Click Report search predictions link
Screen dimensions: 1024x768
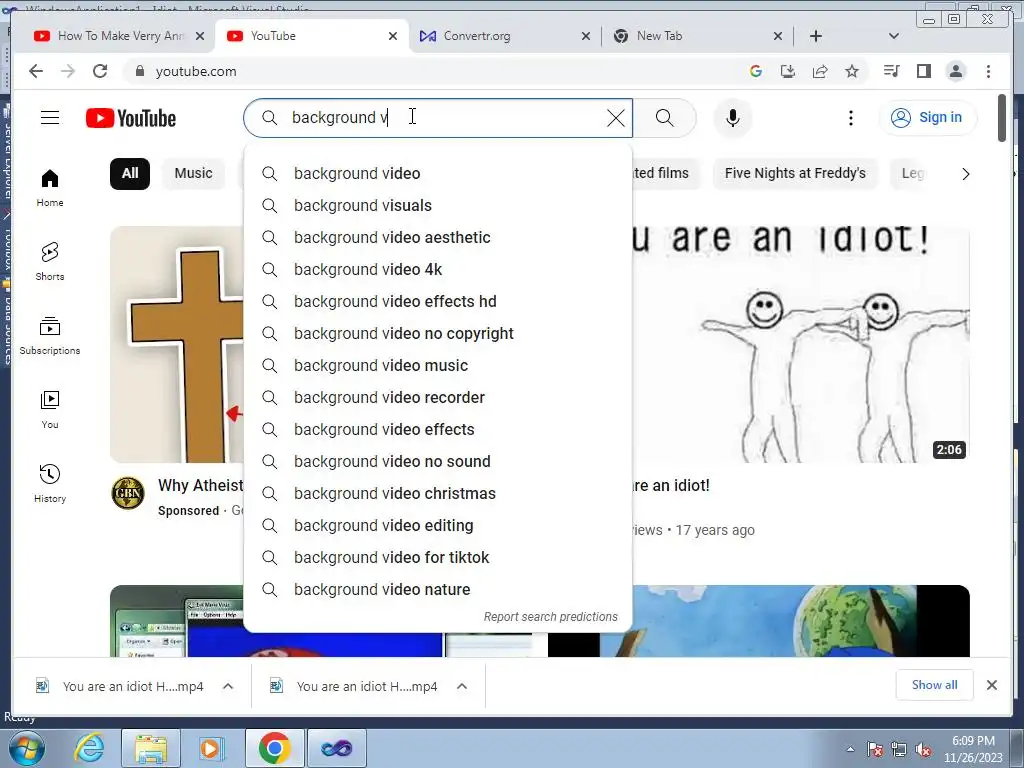click(x=551, y=616)
